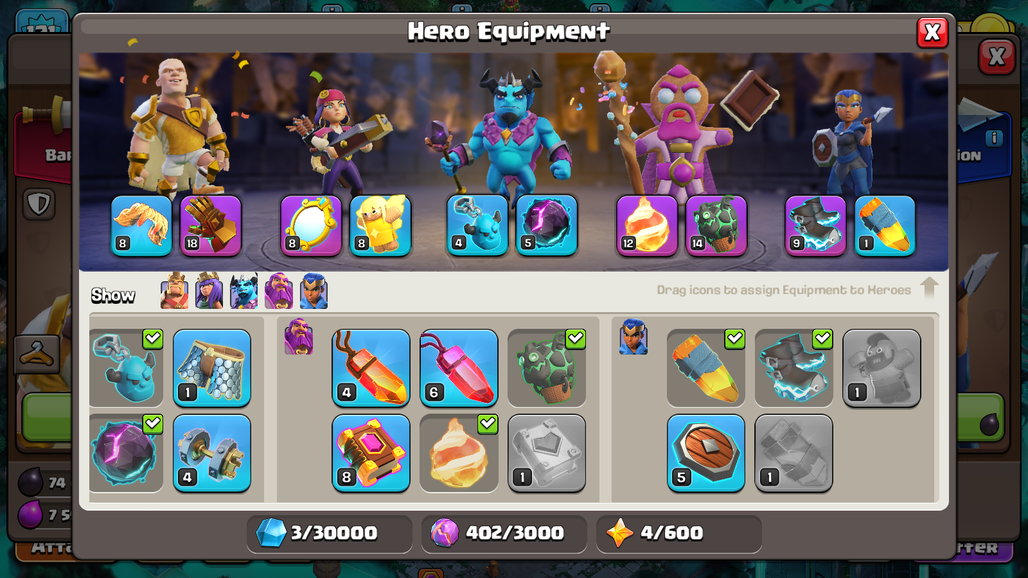The height and width of the screenshot is (578, 1028).
Task: Select the level 4 orange gem equipment
Action: pos(371,368)
